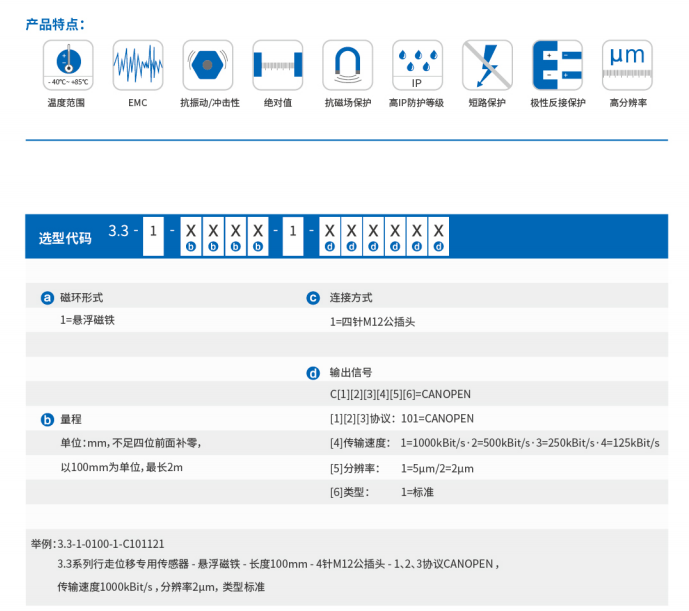
Task: Click the circled 'c' marker beside 连接方式
Action: [x=313, y=298]
